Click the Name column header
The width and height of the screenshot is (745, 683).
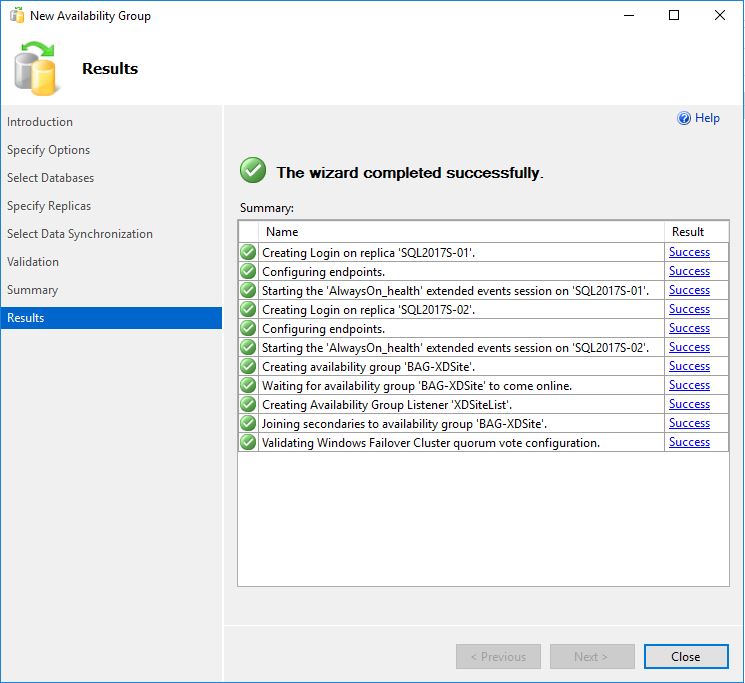click(x=461, y=232)
